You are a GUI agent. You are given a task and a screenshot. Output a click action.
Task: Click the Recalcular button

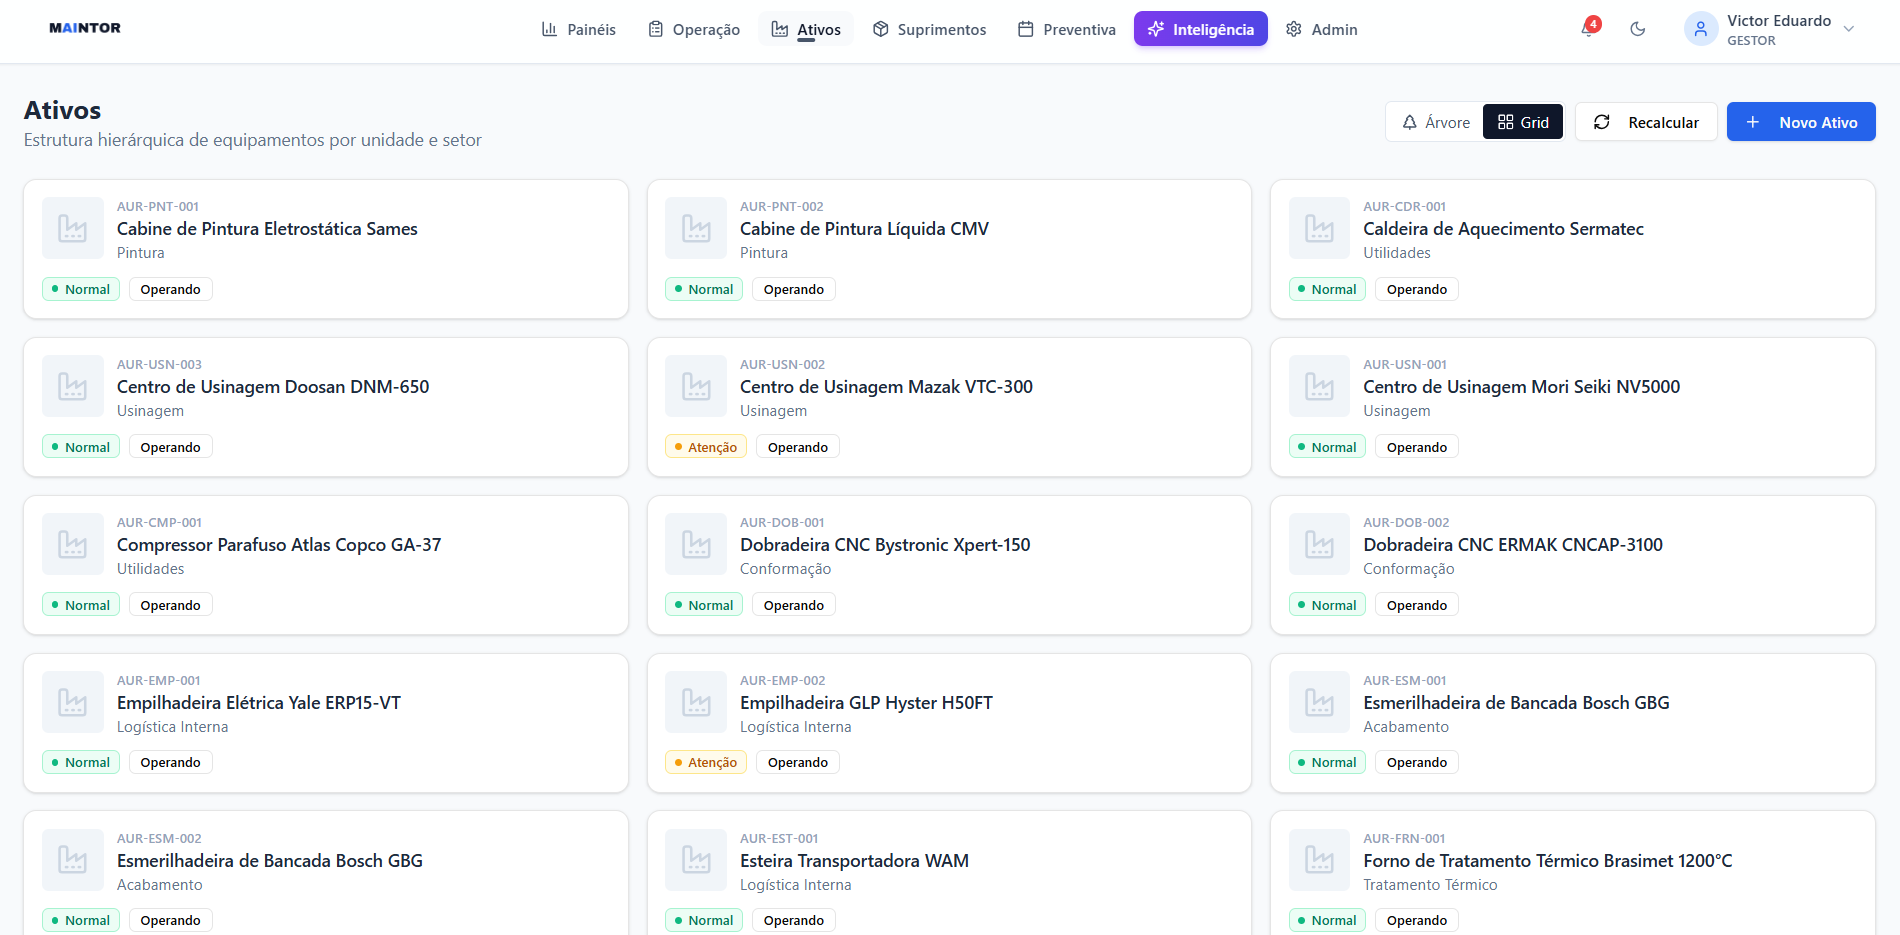tap(1646, 122)
